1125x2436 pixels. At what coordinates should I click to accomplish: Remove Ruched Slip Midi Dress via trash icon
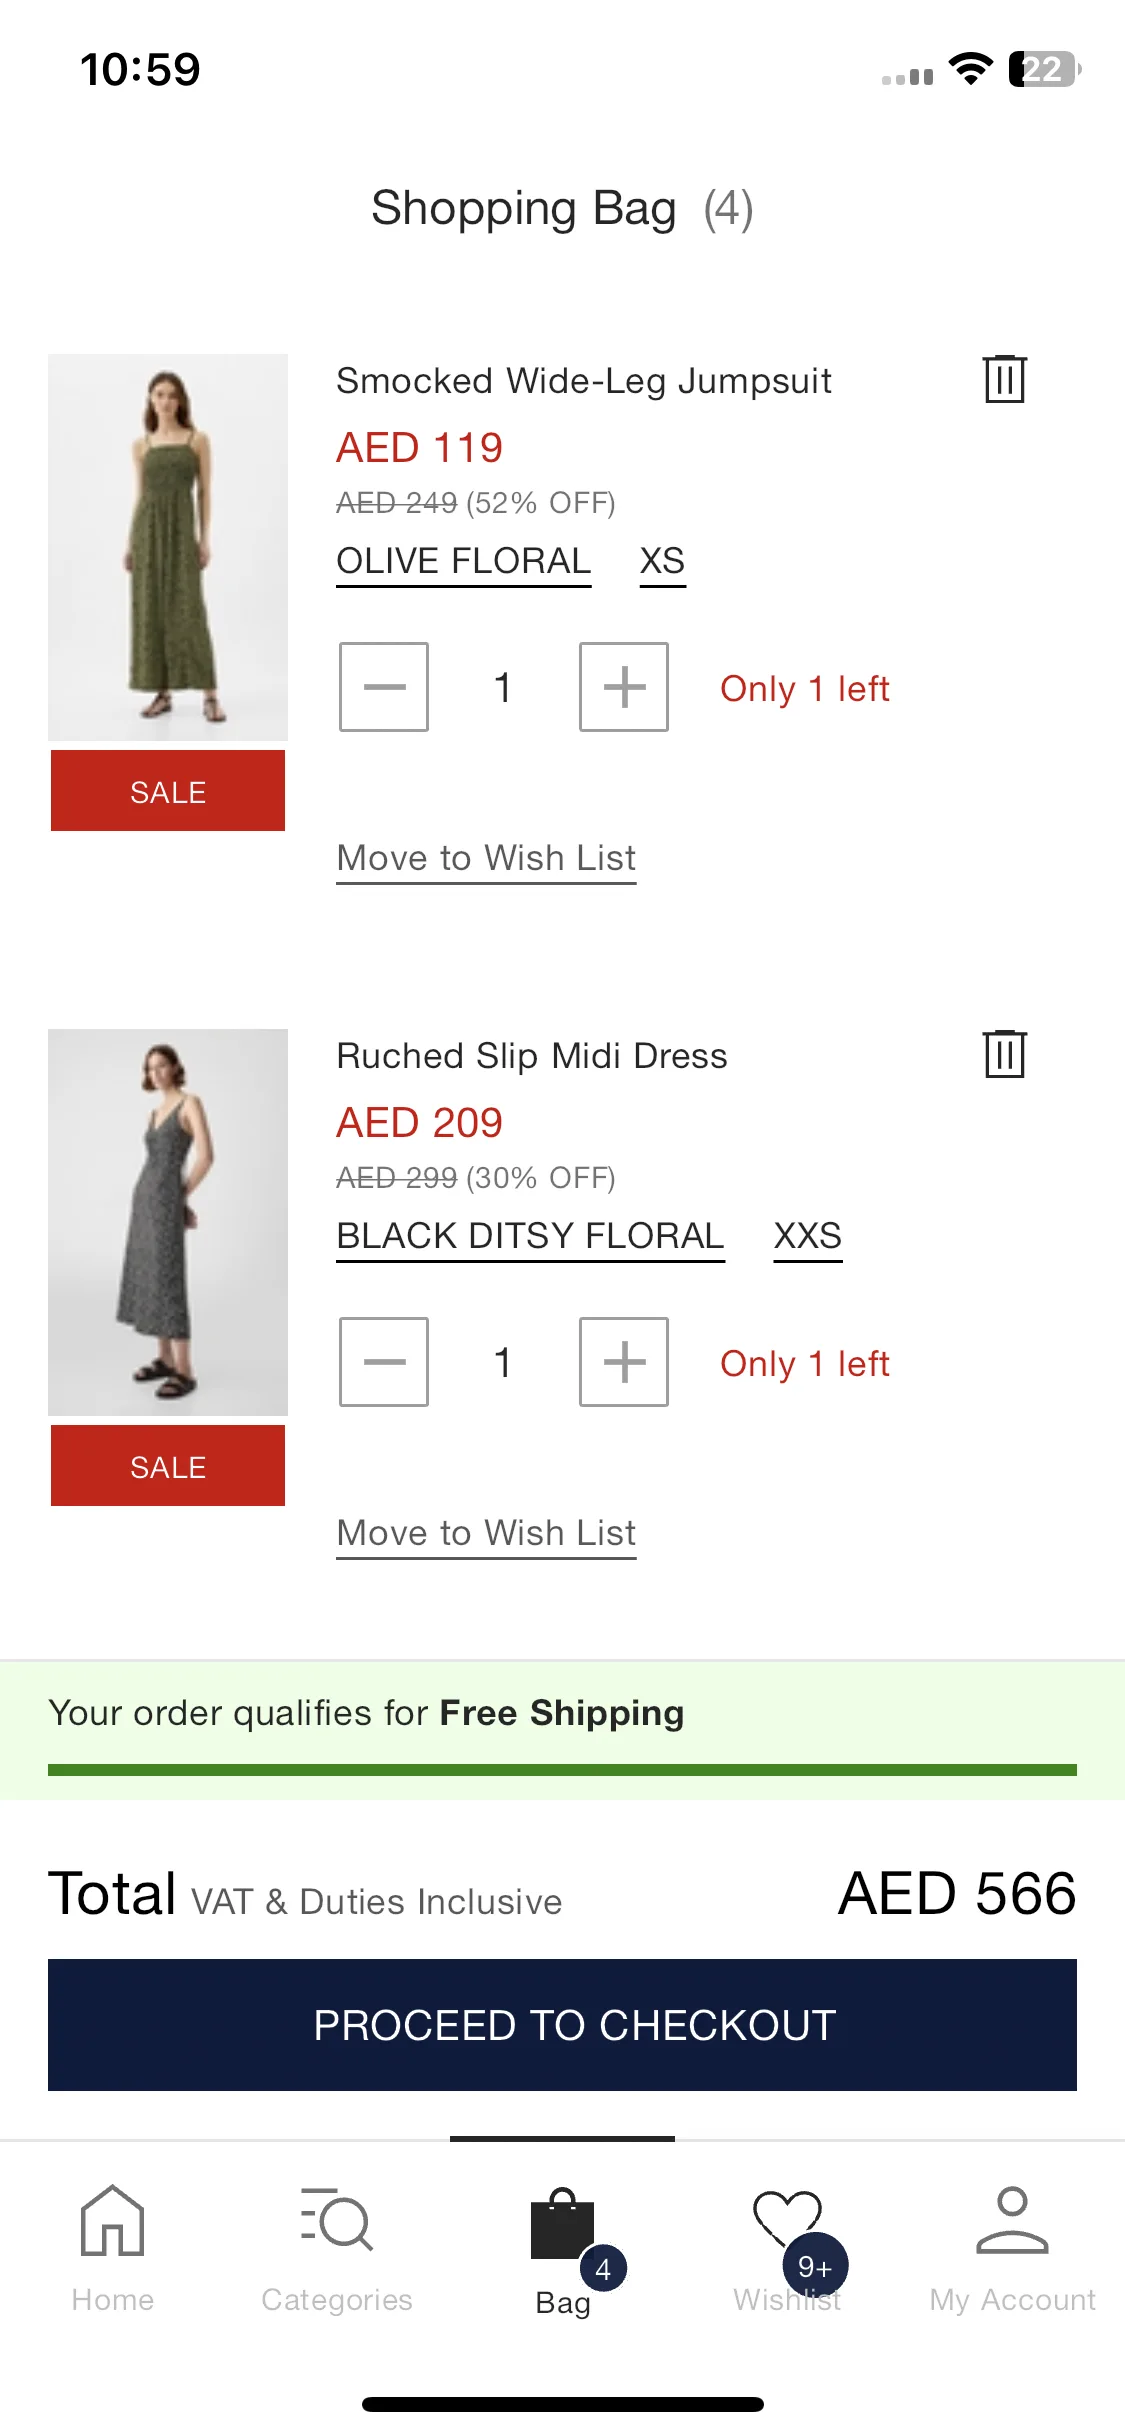[x=1005, y=1054]
